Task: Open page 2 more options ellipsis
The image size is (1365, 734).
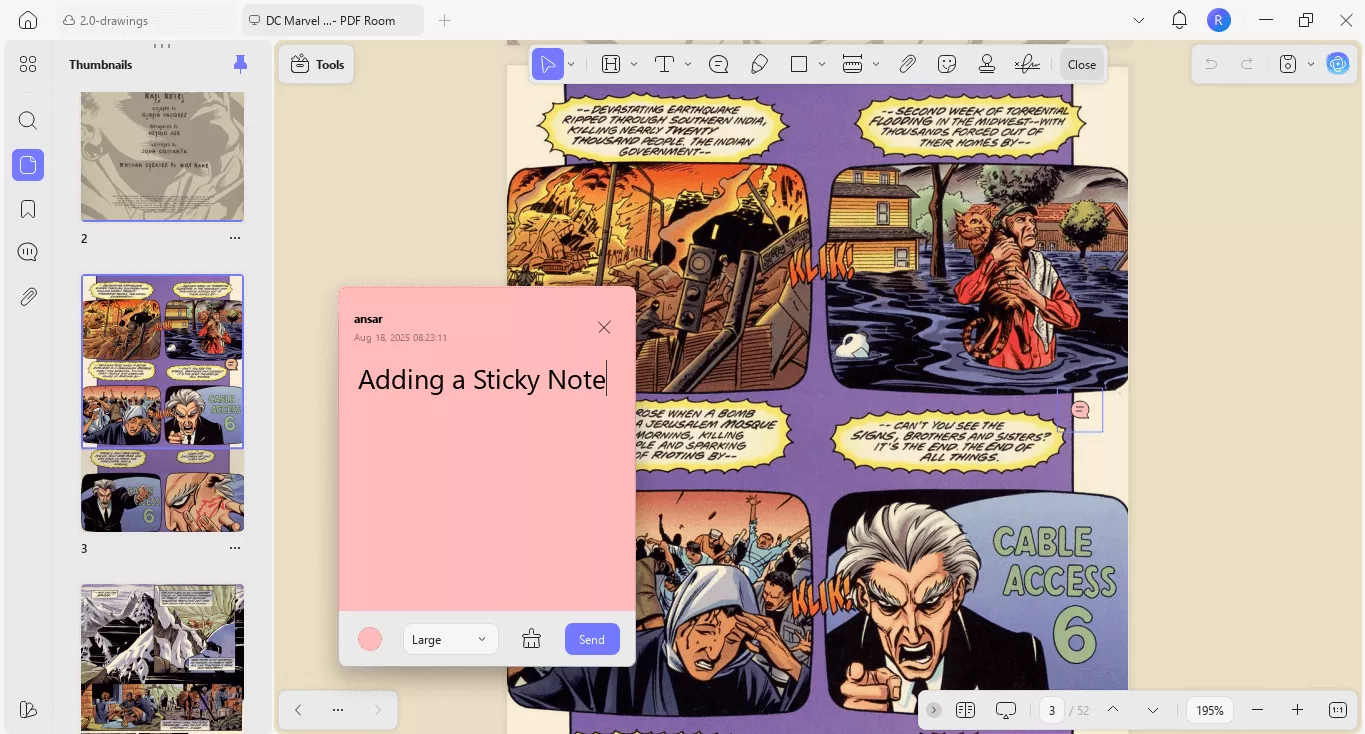Action: tap(235, 239)
